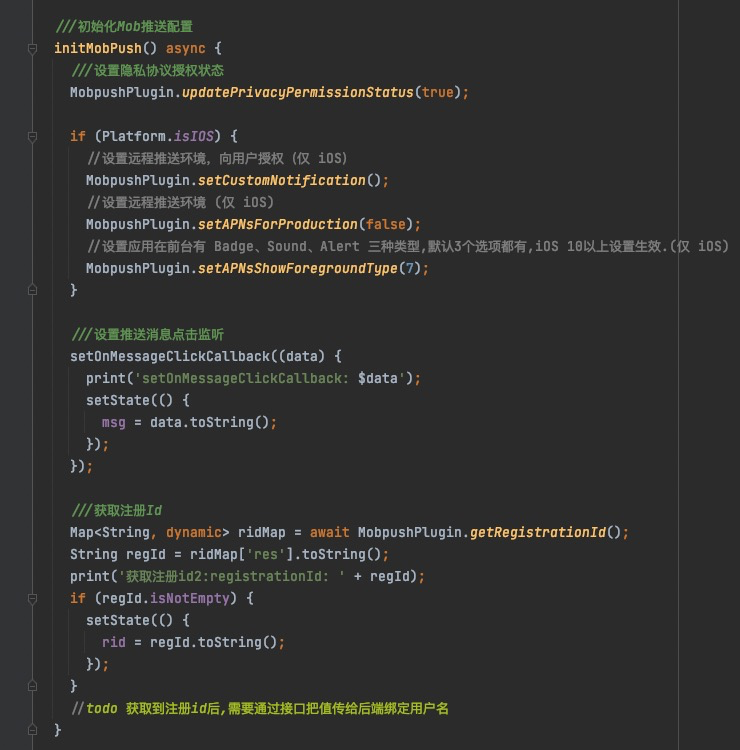Click data.toString() expression

point(210,422)
